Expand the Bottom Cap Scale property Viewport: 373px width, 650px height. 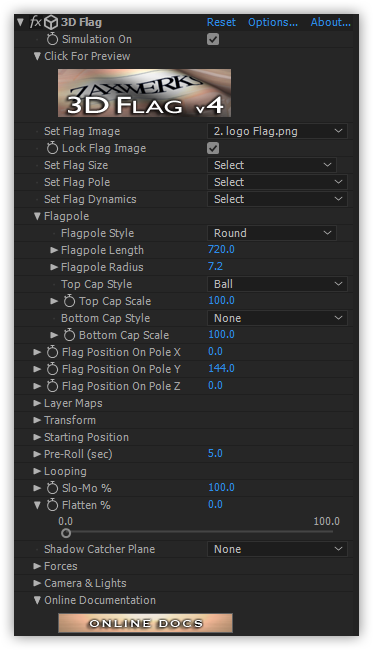[x=54, y=335]
